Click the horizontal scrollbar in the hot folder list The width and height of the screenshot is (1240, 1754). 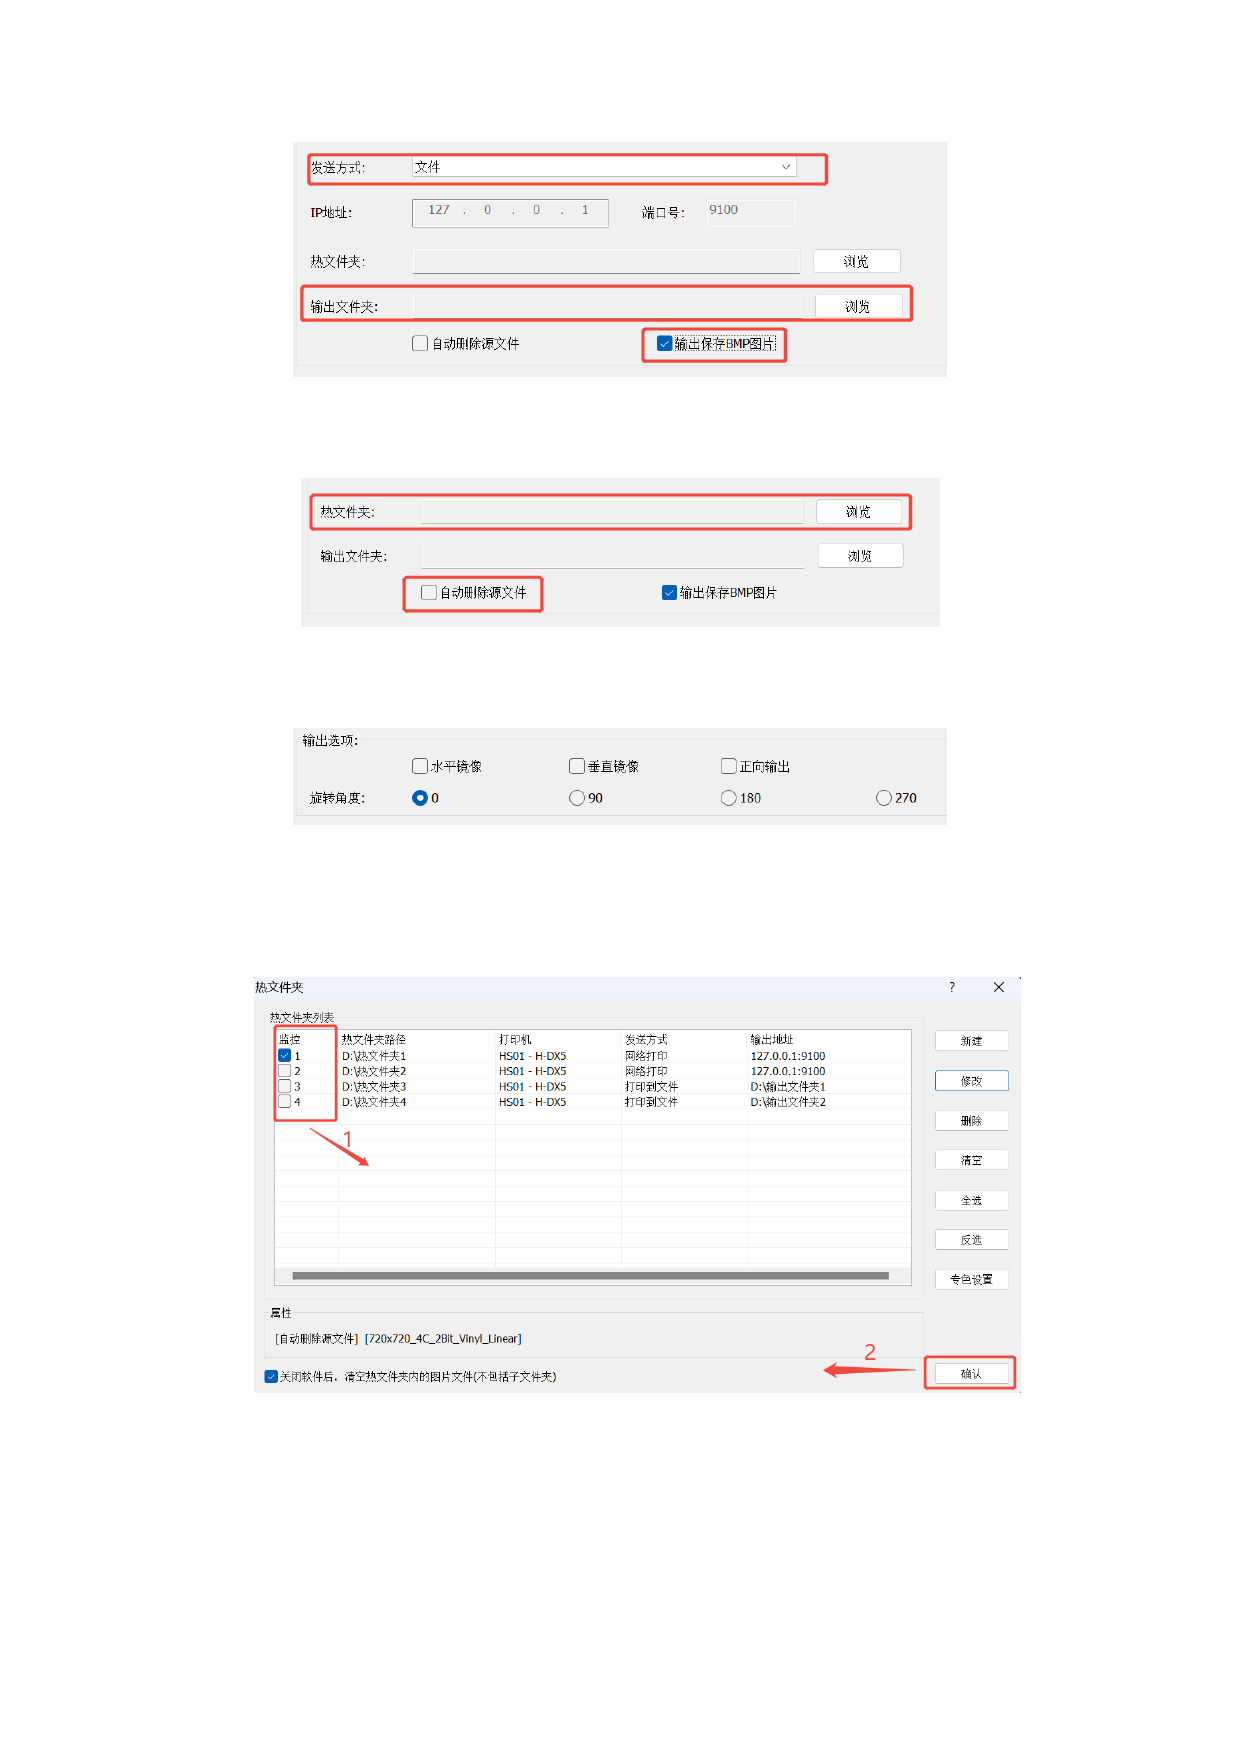click(590, 1276)
